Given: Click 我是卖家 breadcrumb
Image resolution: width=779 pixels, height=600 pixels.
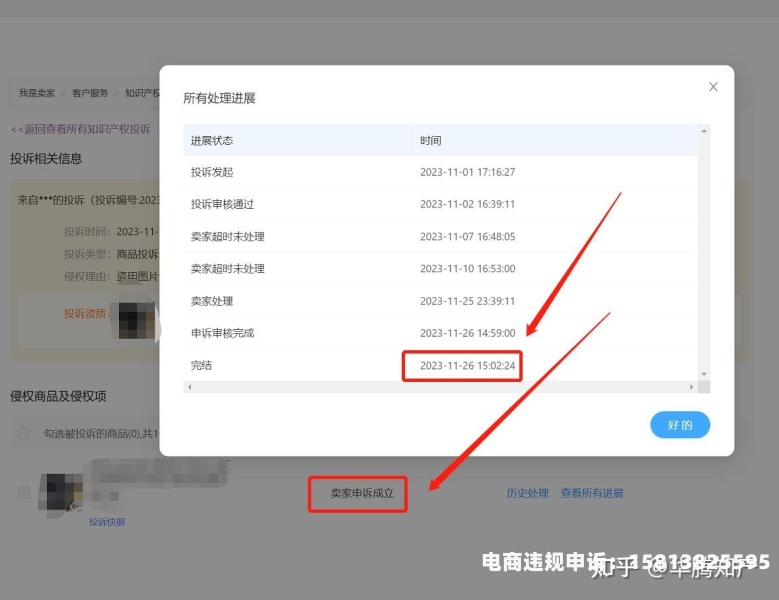Looking at the screenshot, I should tap(37, 93).
